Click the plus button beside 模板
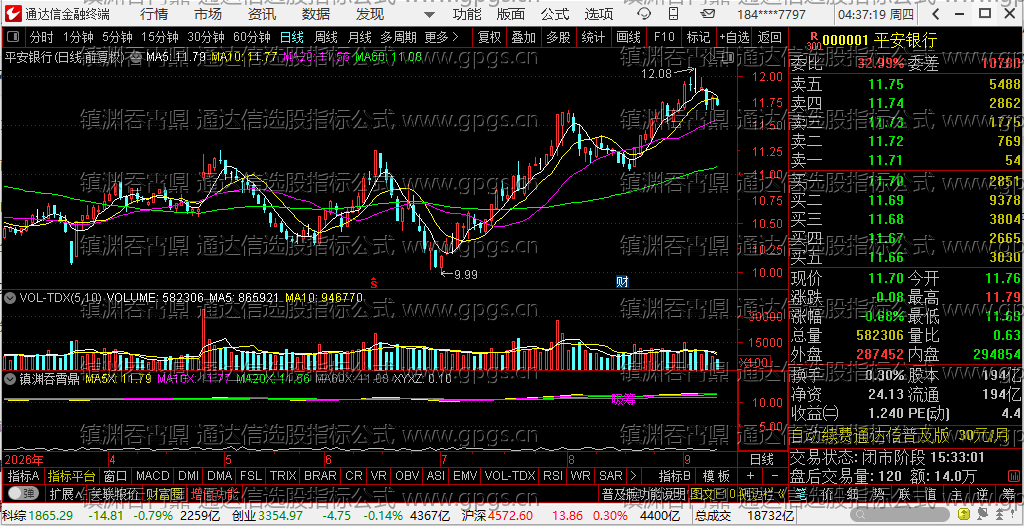Viewport: 1024px width, 526px height. (x=750, y=476)
